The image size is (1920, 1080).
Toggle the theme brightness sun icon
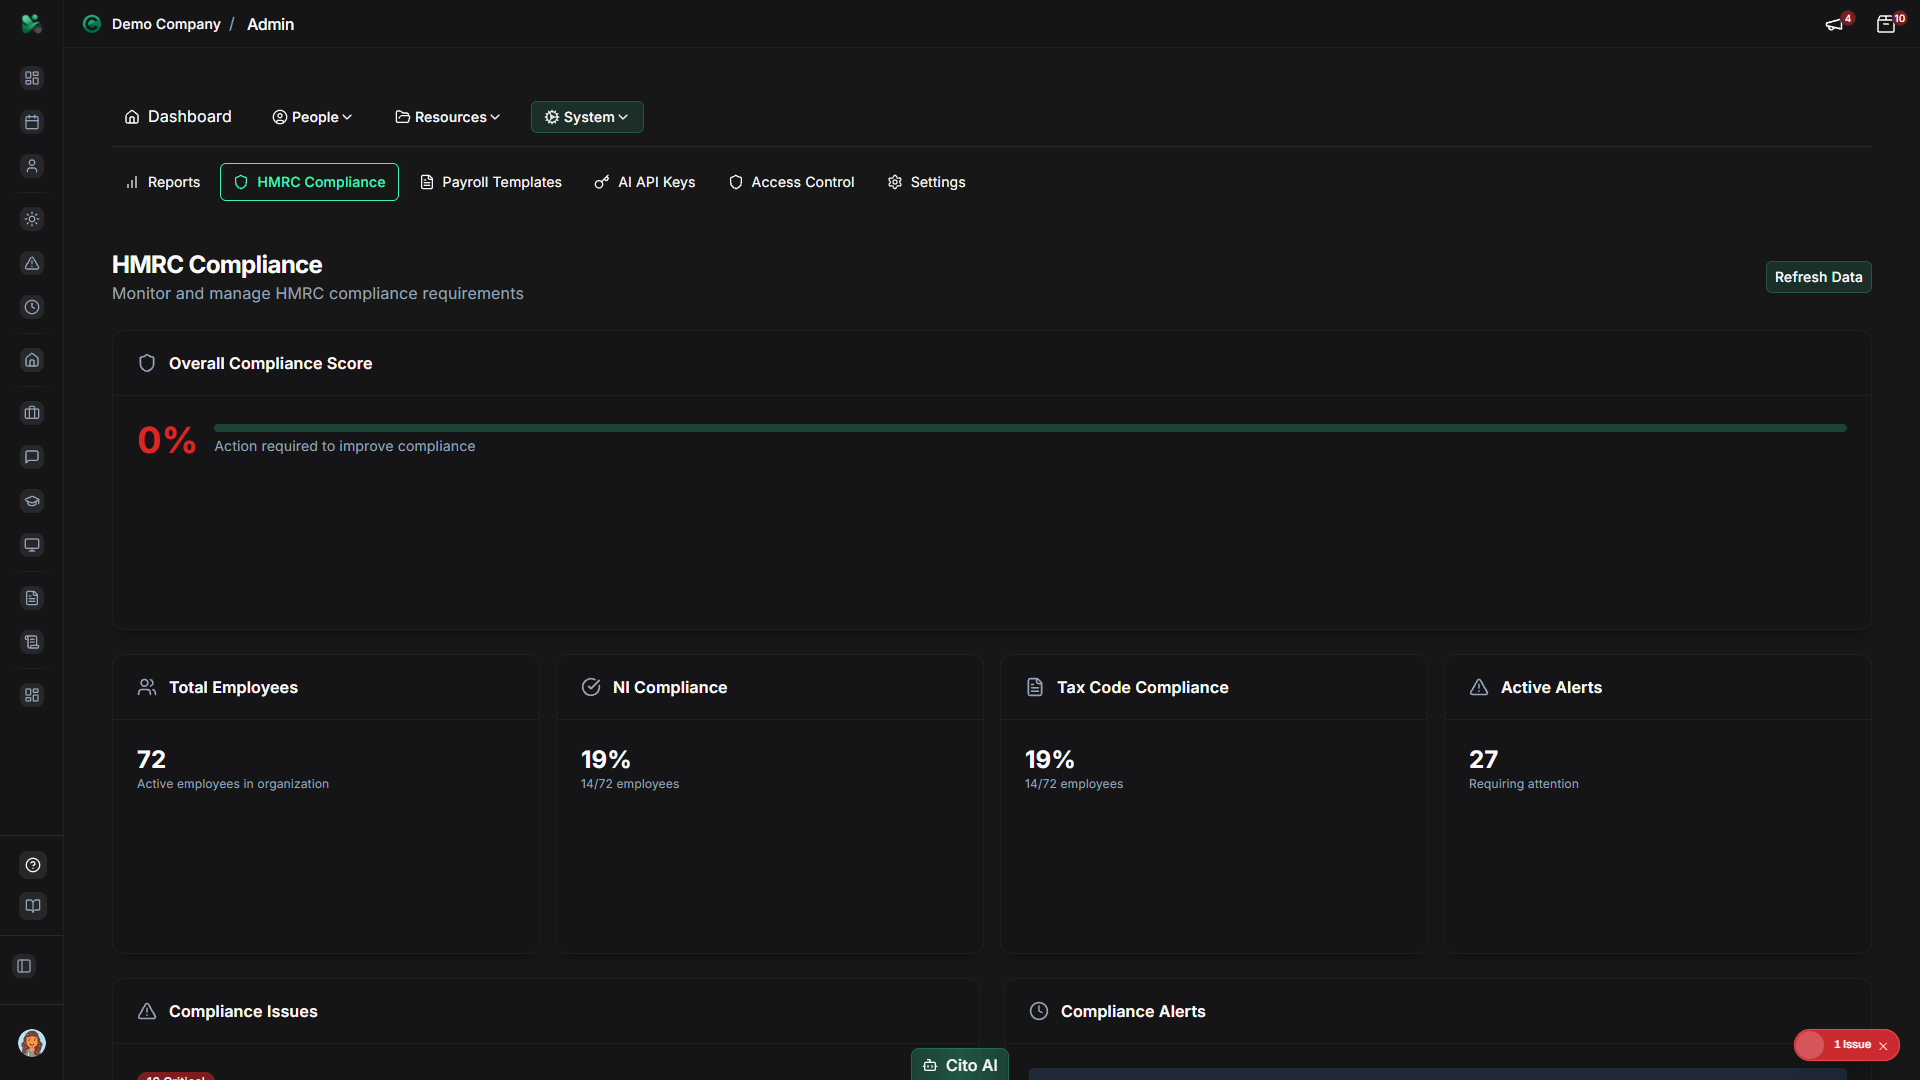point(32,219)
